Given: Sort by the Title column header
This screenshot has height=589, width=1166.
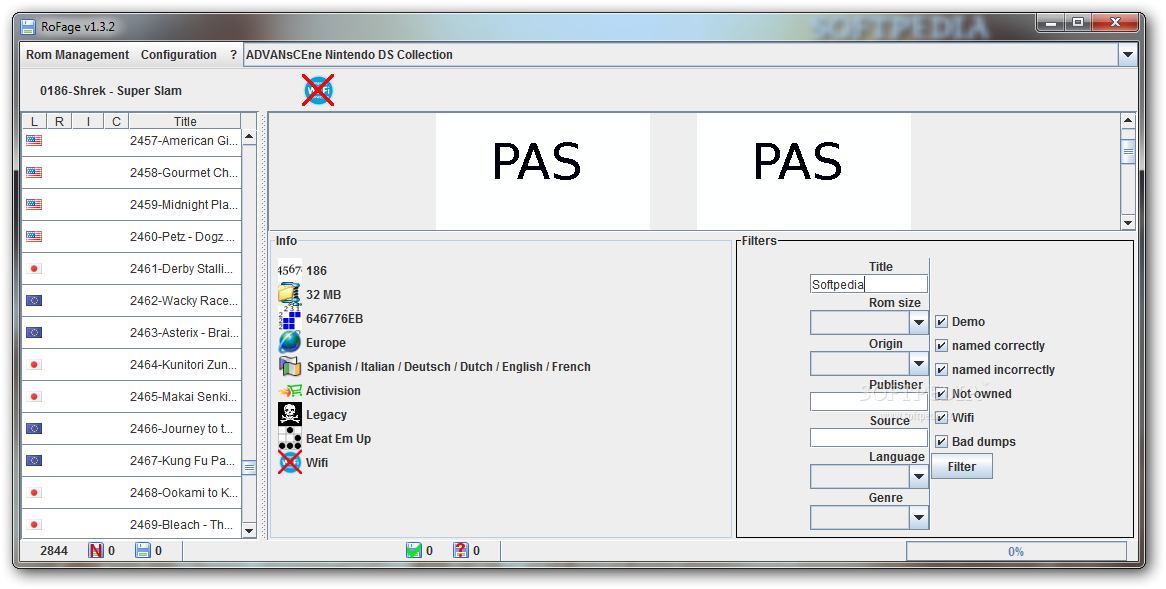Looking at the screenshot, I should click(x=185, y=121).
